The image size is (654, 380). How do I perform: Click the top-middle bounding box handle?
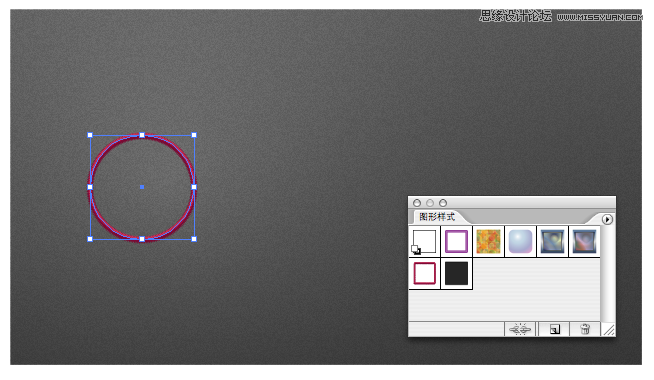[142, 135]
